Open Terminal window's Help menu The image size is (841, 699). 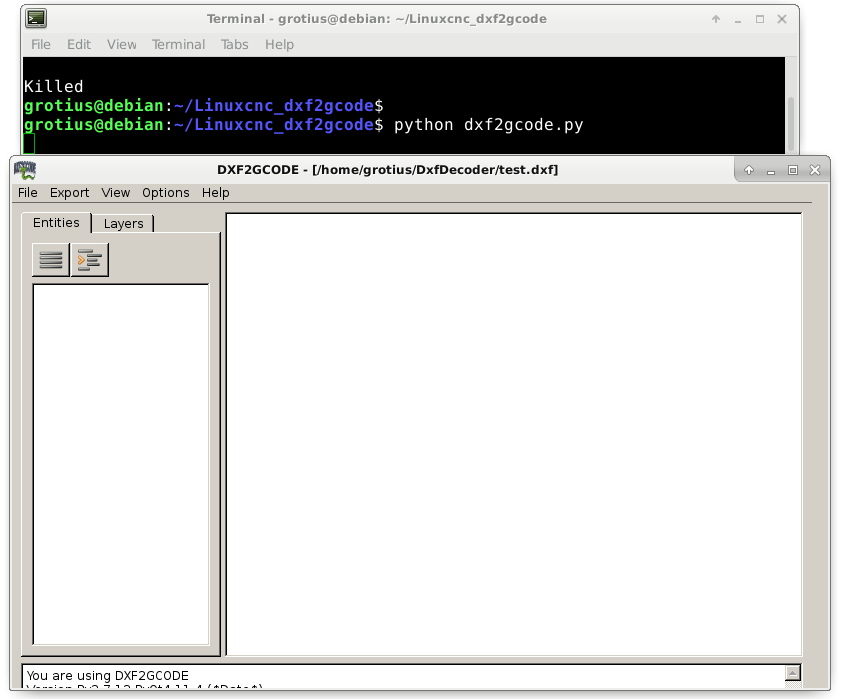pyautogui.click(x=279, y=45)
